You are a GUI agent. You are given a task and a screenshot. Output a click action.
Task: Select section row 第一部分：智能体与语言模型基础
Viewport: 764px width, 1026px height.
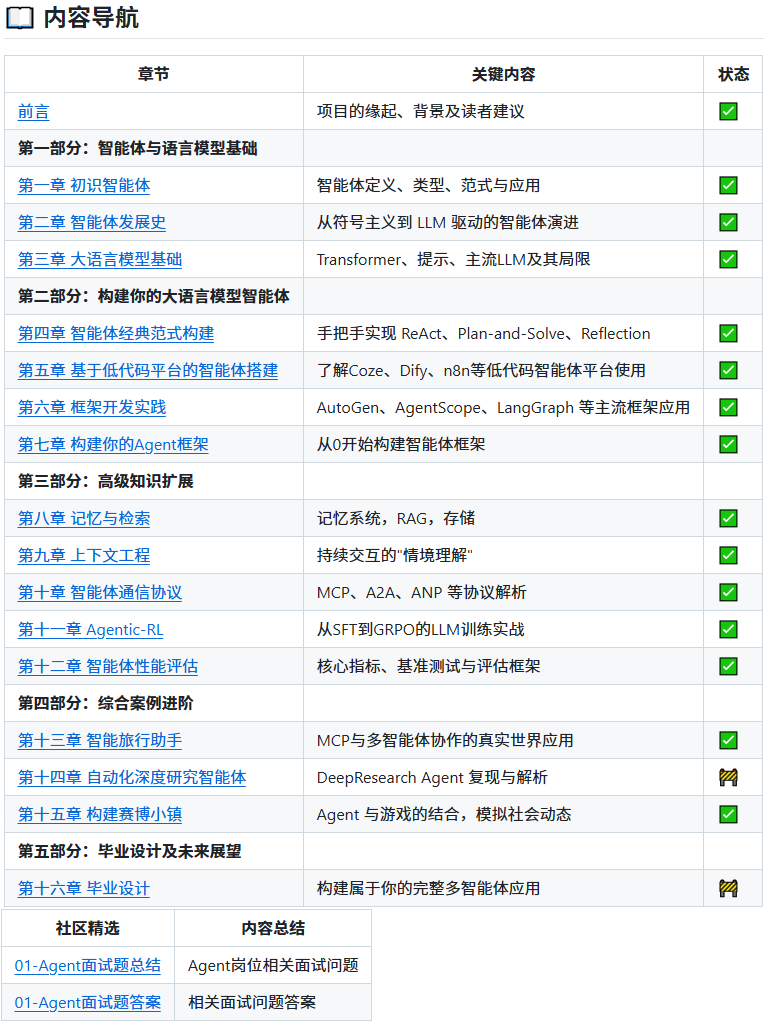(x=383, y=149)
